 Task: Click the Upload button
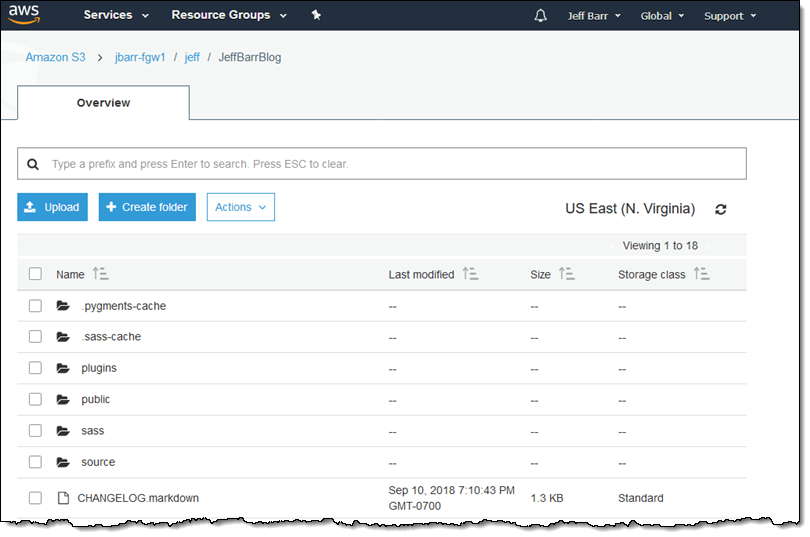click(52, 207)
